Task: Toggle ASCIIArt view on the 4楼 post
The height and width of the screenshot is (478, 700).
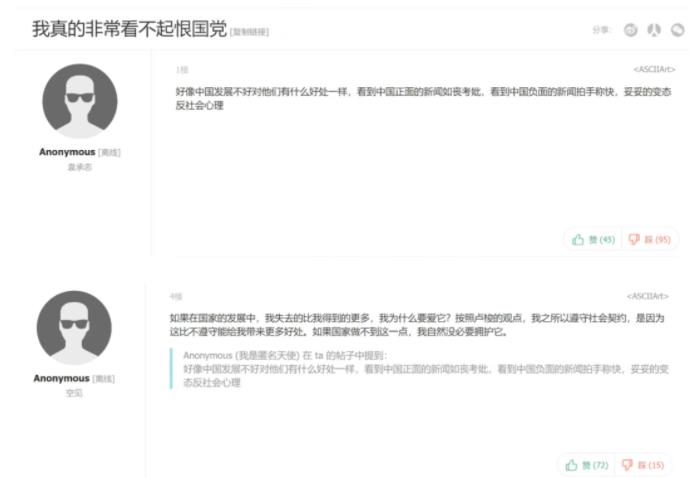Action: coord(650,295)
